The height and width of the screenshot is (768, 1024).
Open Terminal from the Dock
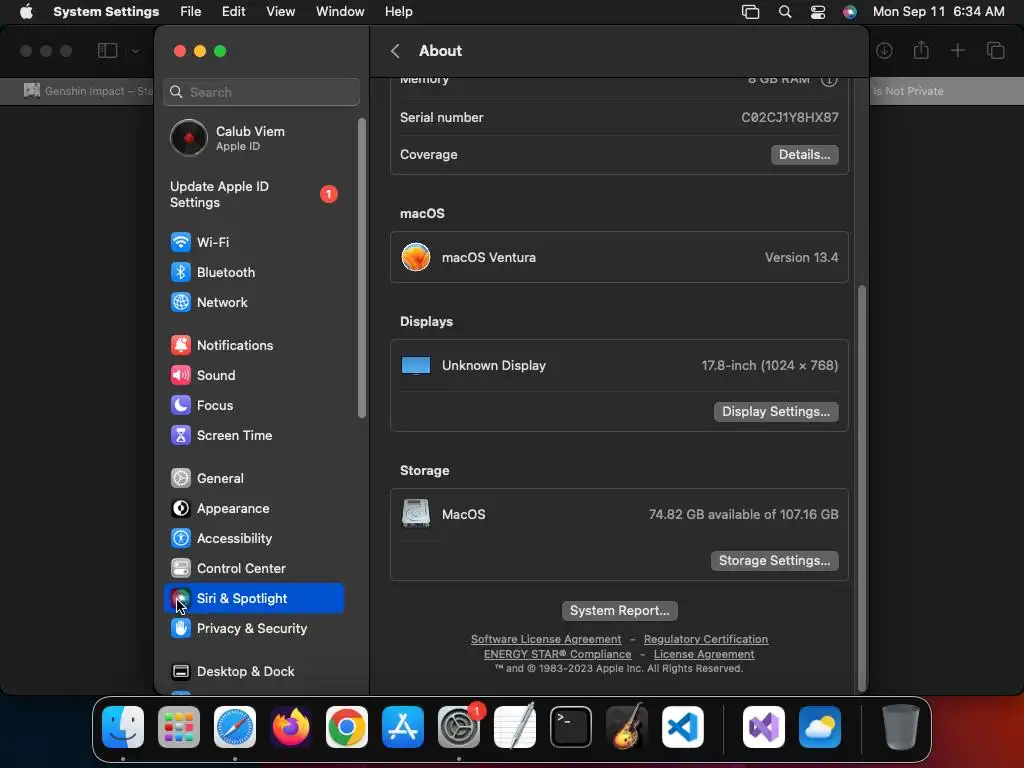(571, 727)
